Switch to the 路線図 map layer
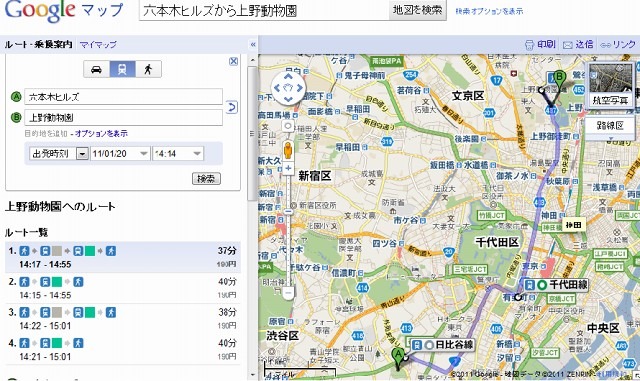Viewport: 640px width, 381px height. tap(610, 126)
